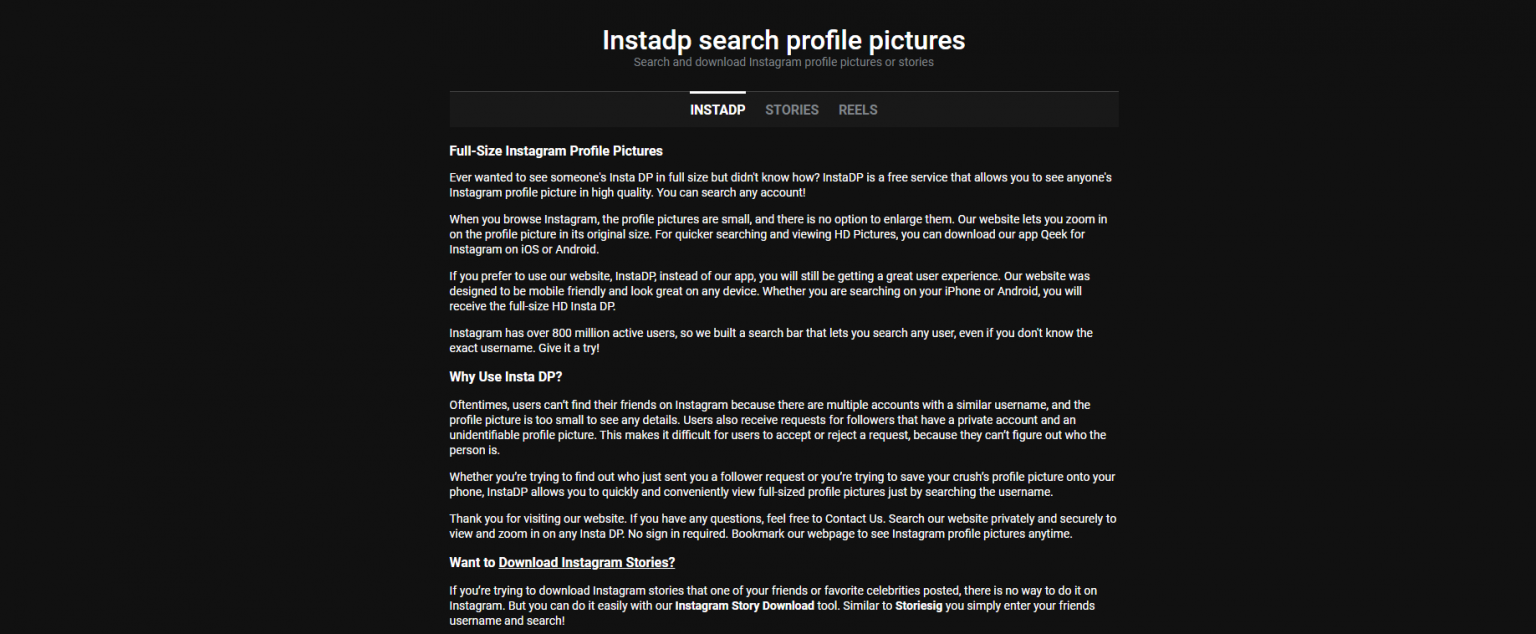Click the Full-Size Instagram Profile Pictures heading
The width and height of the screenshot is (1536, 634).
pos(556,151)
